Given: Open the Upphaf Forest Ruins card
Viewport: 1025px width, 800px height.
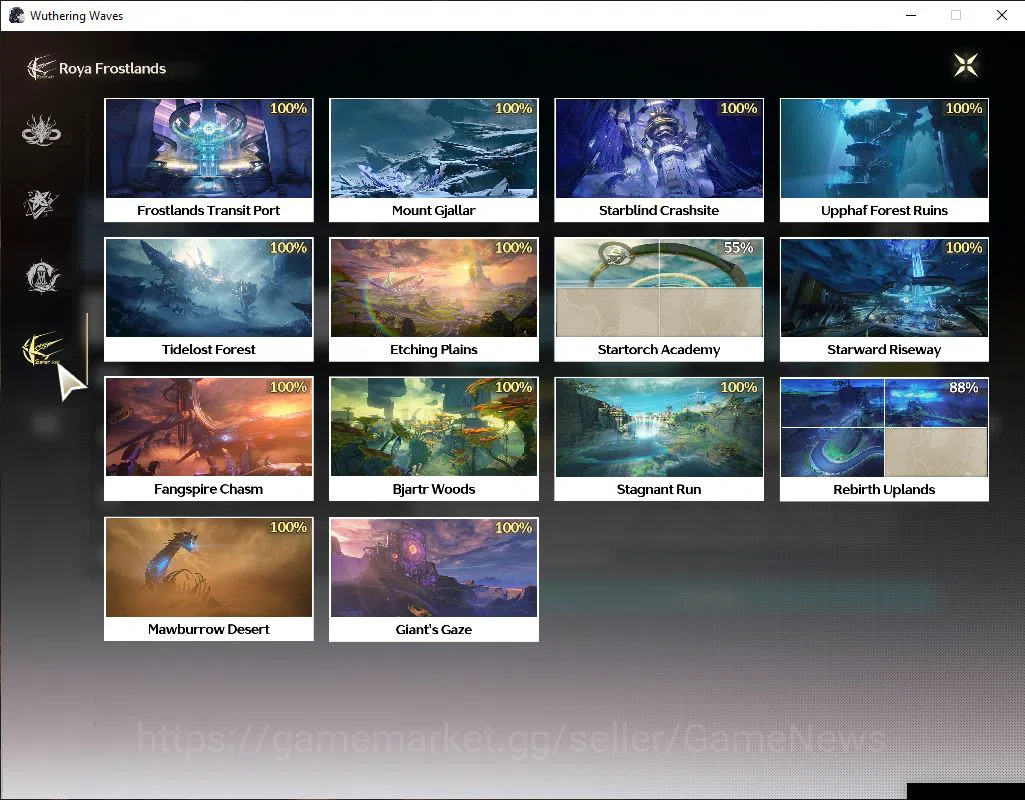Looking at the screenshot, I should (x=884, y=160).
